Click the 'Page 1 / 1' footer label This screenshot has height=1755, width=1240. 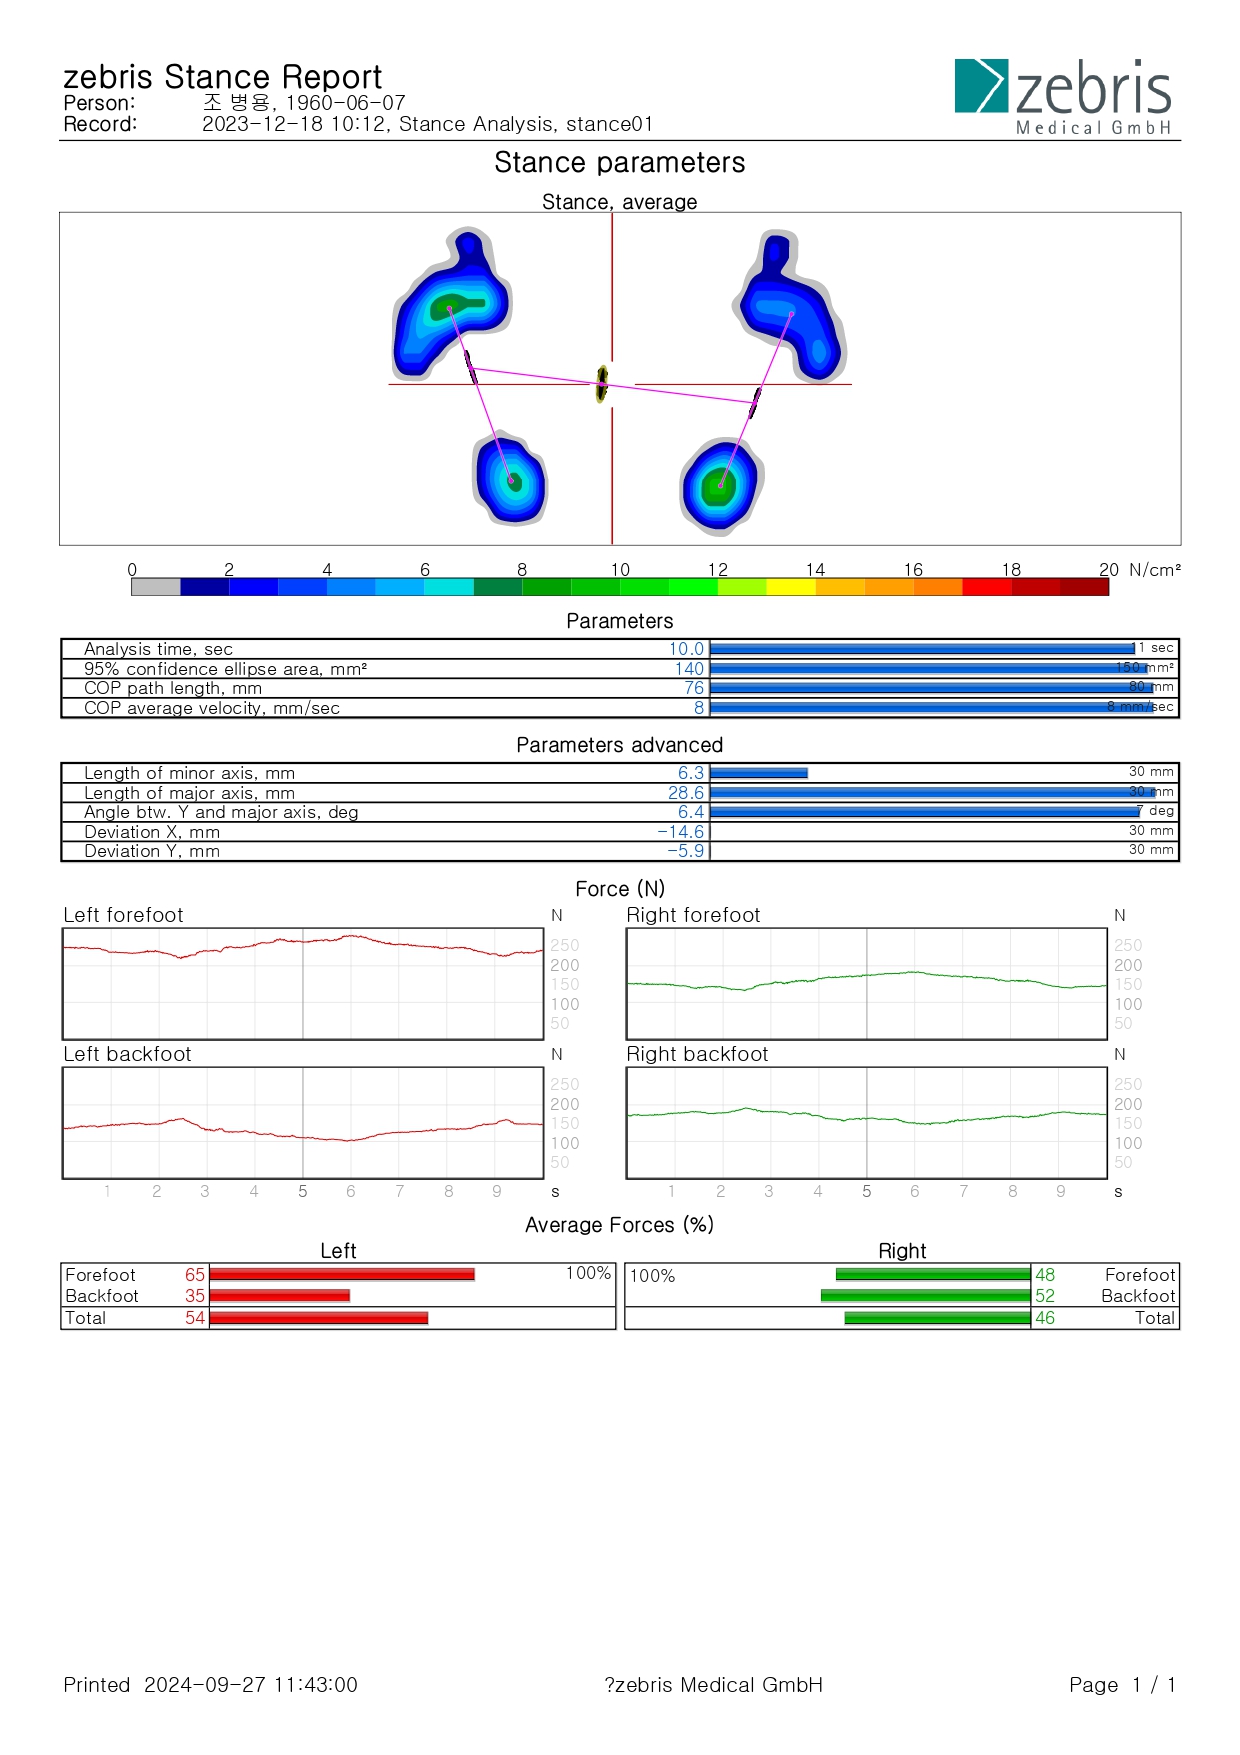[1123, 1685]
